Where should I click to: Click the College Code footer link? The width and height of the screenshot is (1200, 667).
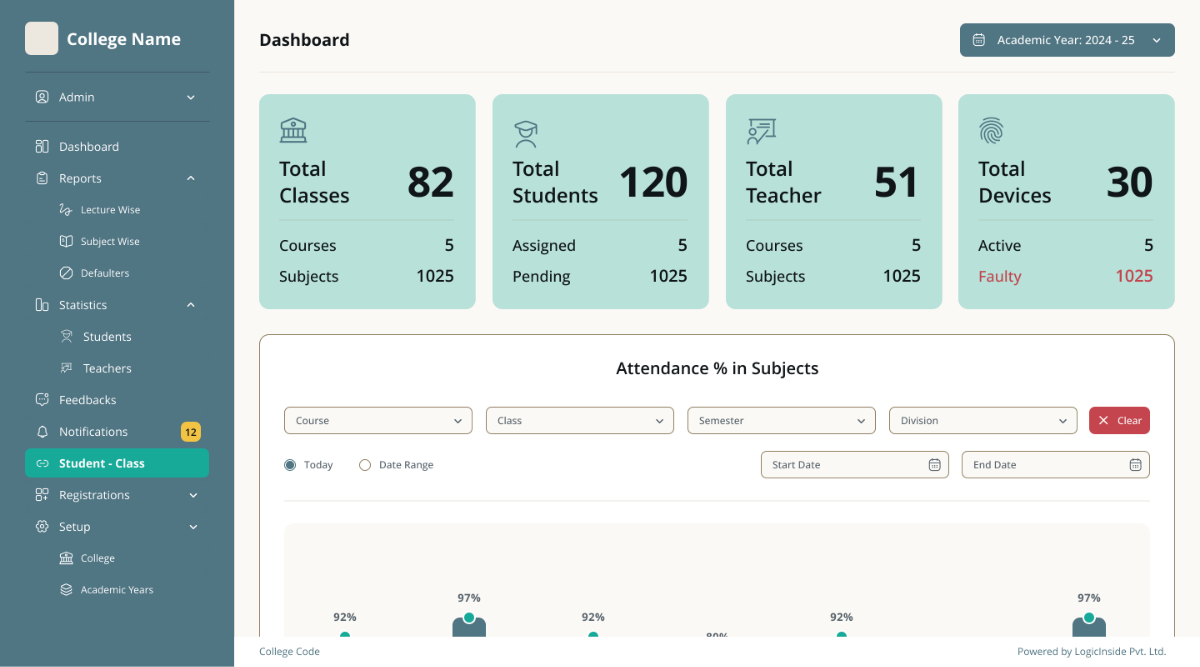[x=289, y=652]
